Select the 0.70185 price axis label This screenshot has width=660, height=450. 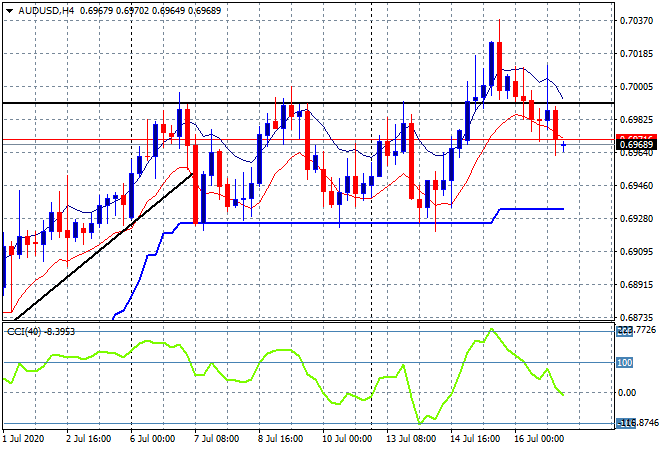[636, 53]
